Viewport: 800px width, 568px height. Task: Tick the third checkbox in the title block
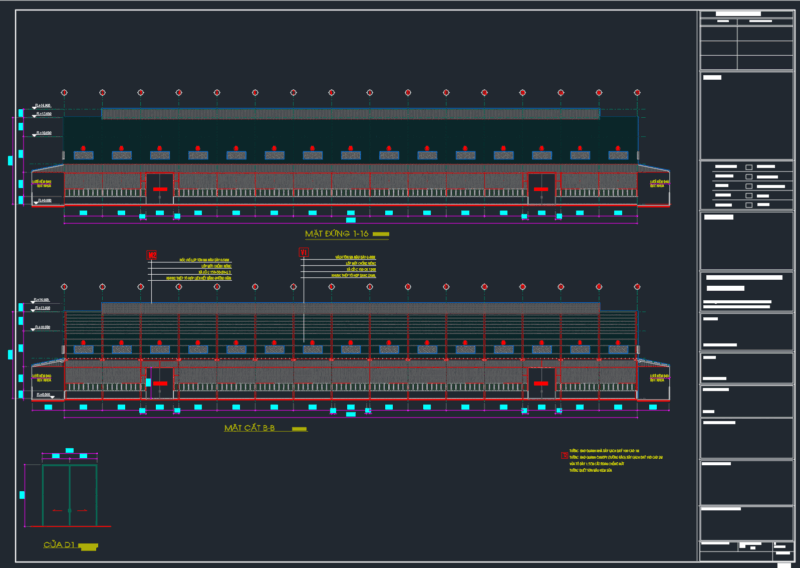click(x=749, y=185)
